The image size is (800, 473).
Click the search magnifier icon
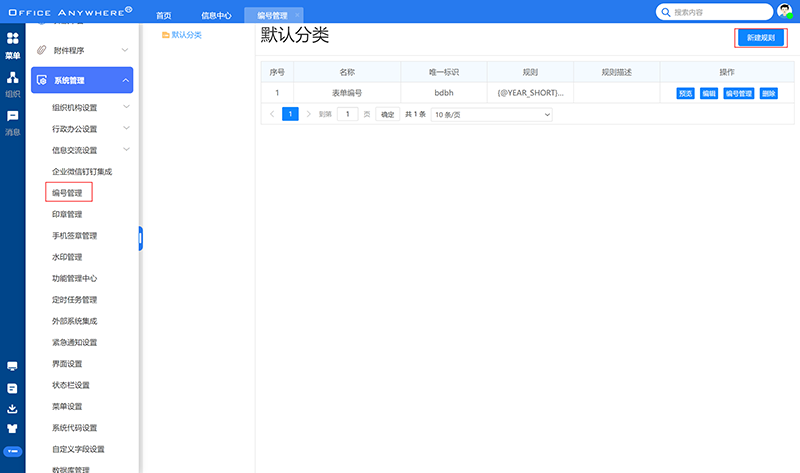(666, 12)
